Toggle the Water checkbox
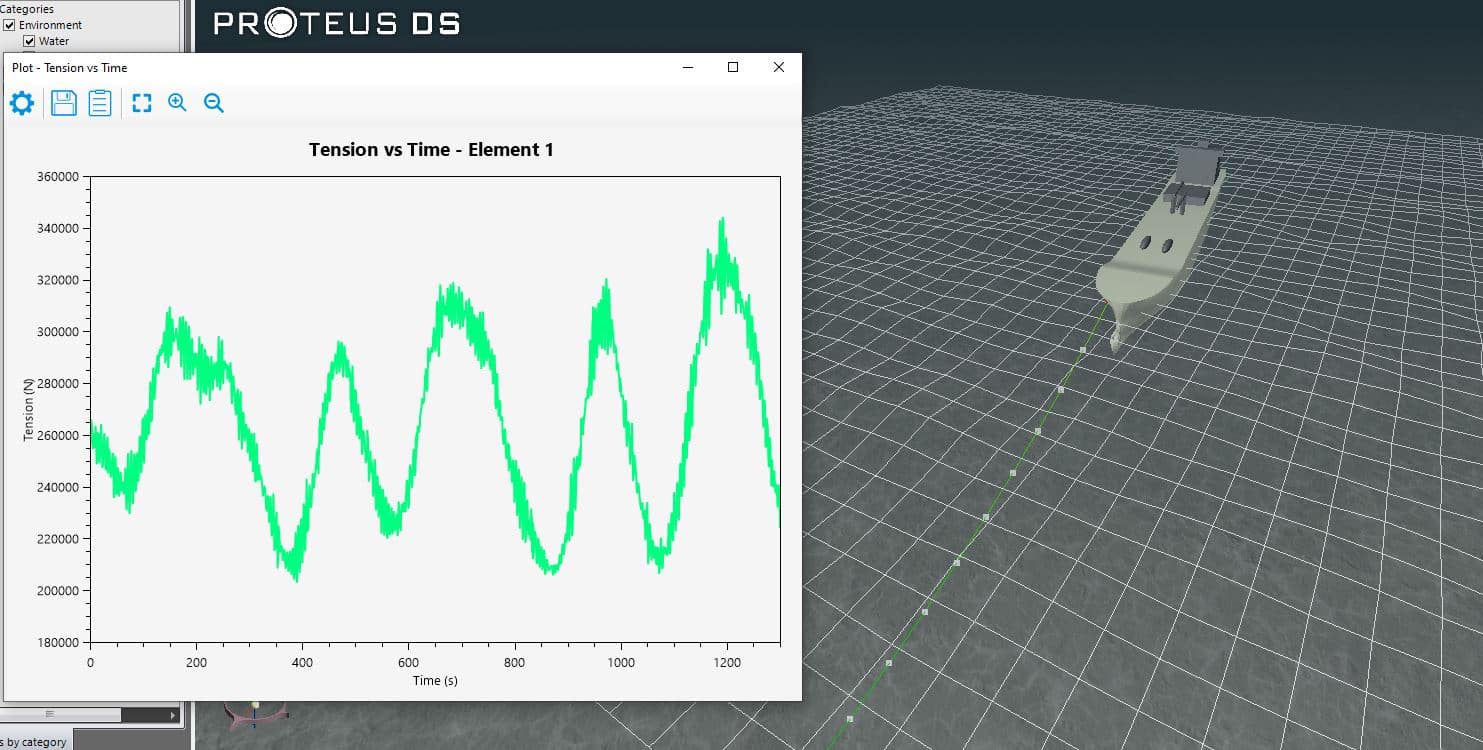This screenshot has height=750, width=1483. tap(29, 41)
